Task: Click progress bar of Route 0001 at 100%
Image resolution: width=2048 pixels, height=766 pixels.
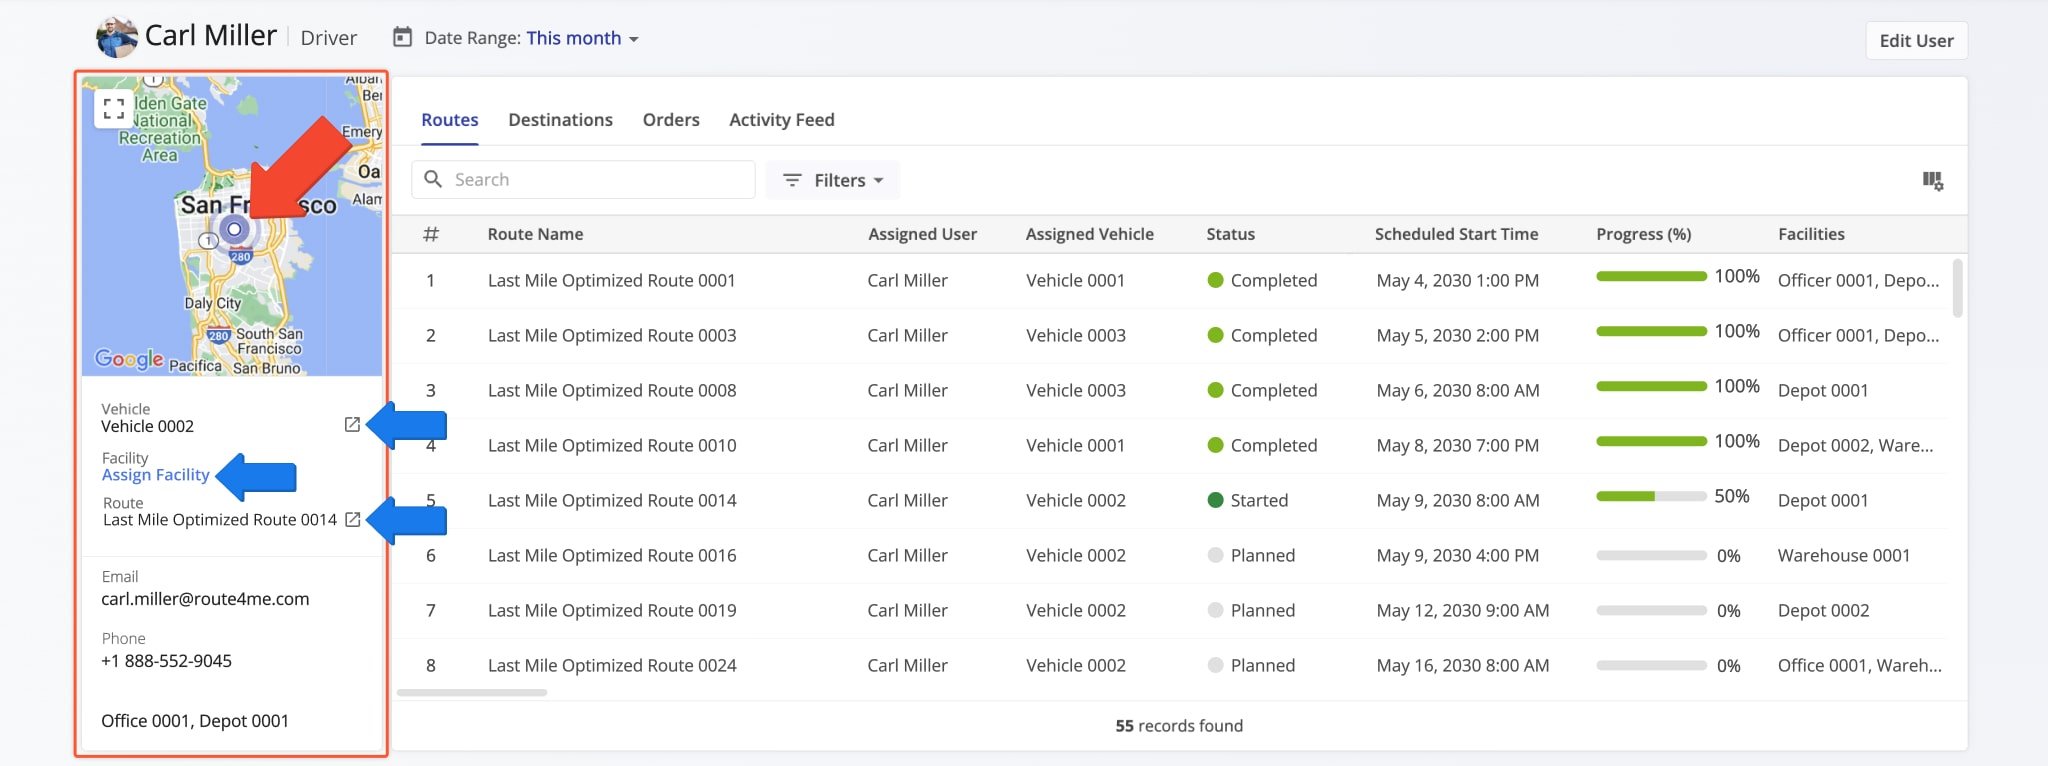Action: coord(1651,276)
